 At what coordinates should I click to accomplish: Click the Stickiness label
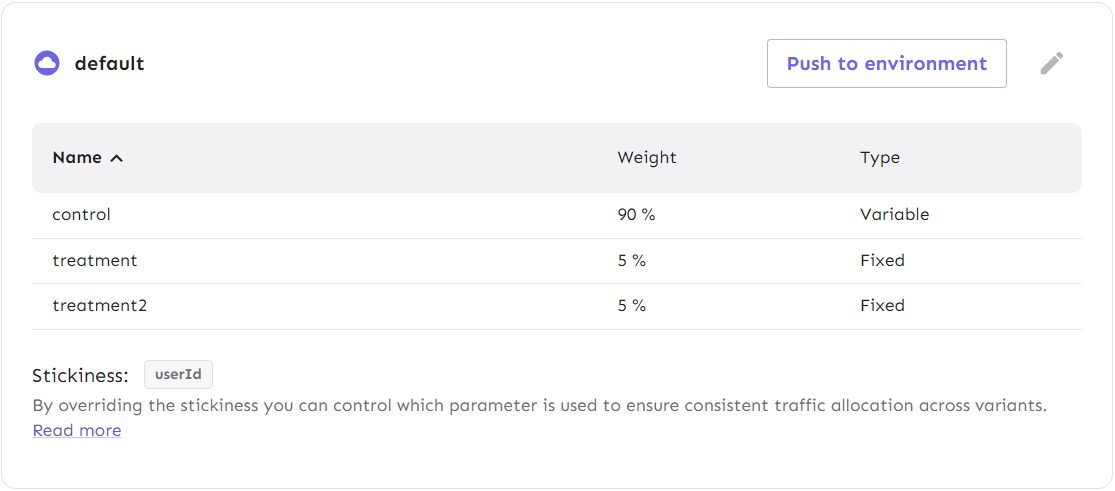tap(80, 375)
